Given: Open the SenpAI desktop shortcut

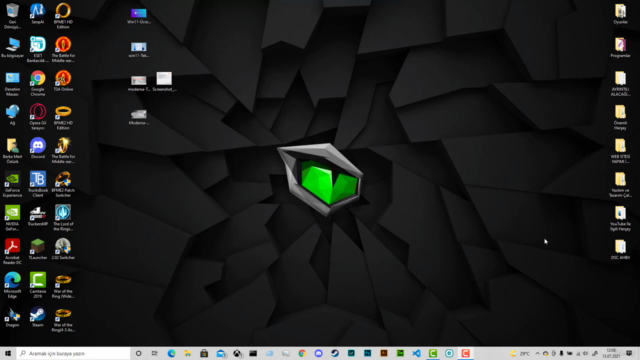Looking at the screenshot, I should coord(38,14).
